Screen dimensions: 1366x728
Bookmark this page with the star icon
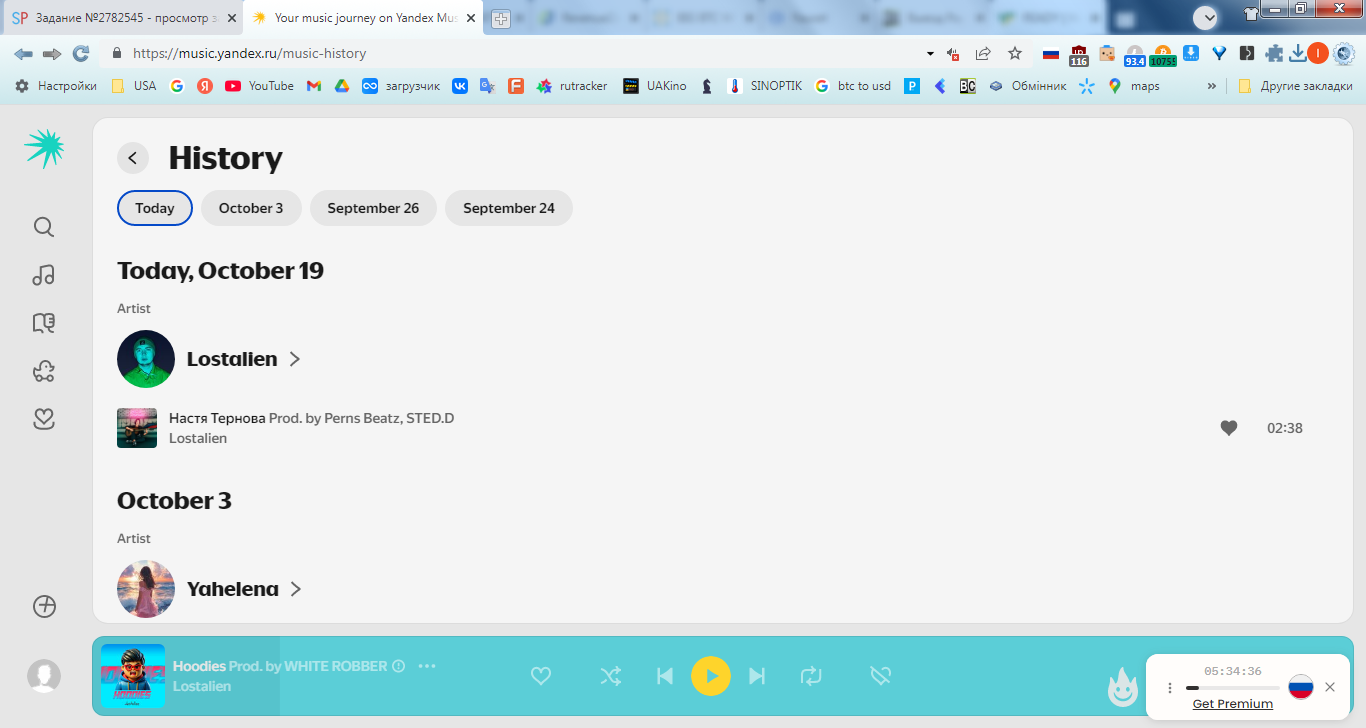[x=1015, y=54]
